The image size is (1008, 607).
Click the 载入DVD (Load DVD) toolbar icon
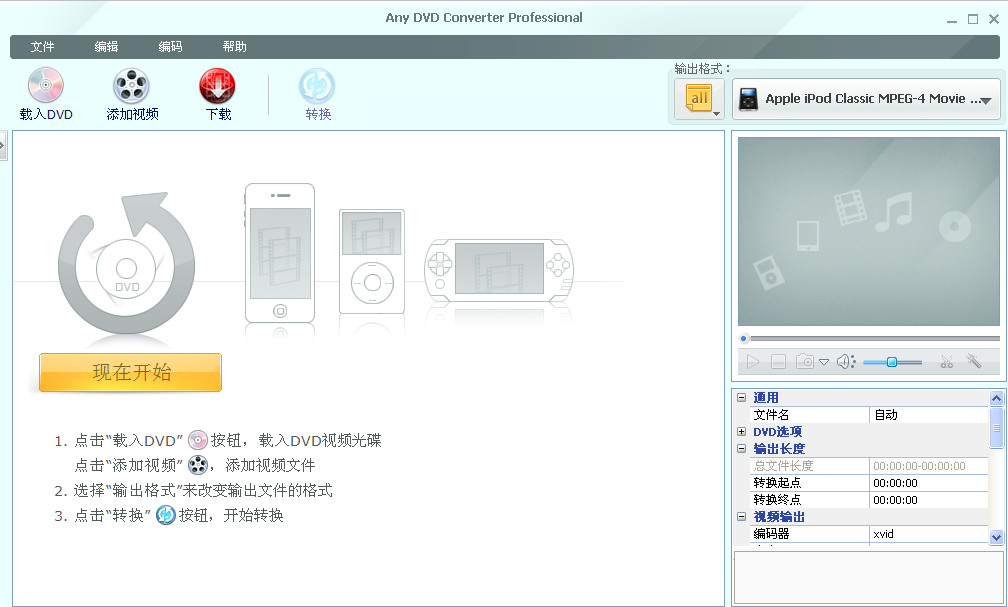[x=46, y=87]
